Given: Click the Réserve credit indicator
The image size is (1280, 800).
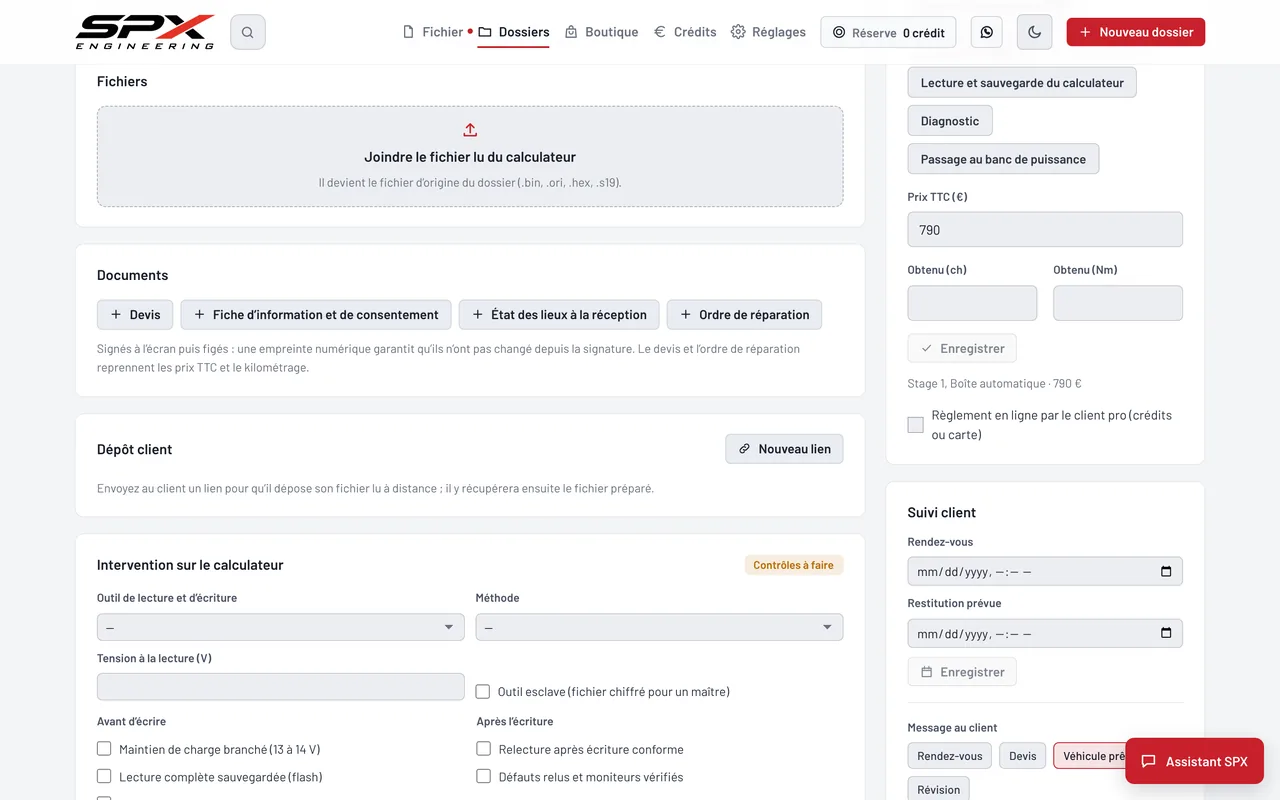Looking at the screenshot, I should pos(888,32).
